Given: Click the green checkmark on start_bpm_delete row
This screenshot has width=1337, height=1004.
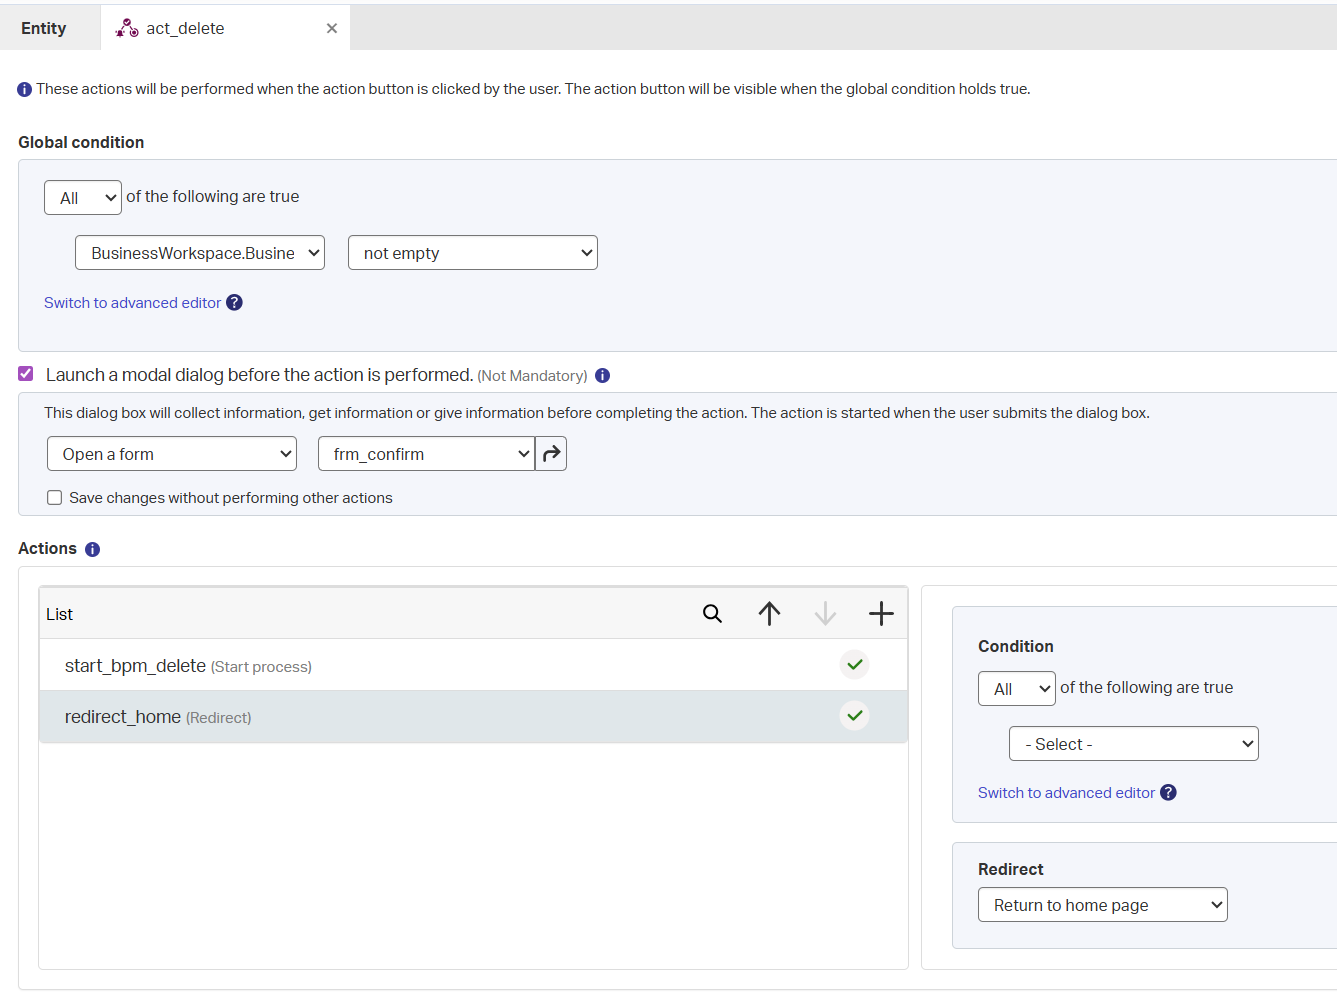Looking at the screenshot, I should coord(855,664).
